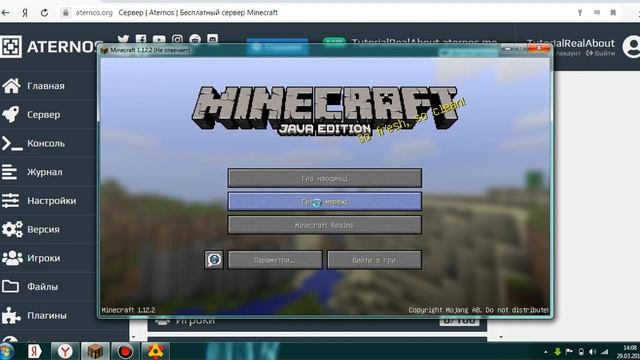Screen dimensions: 640x360
Task: Open network signal tray icon
Action: [x=605, y=352]
